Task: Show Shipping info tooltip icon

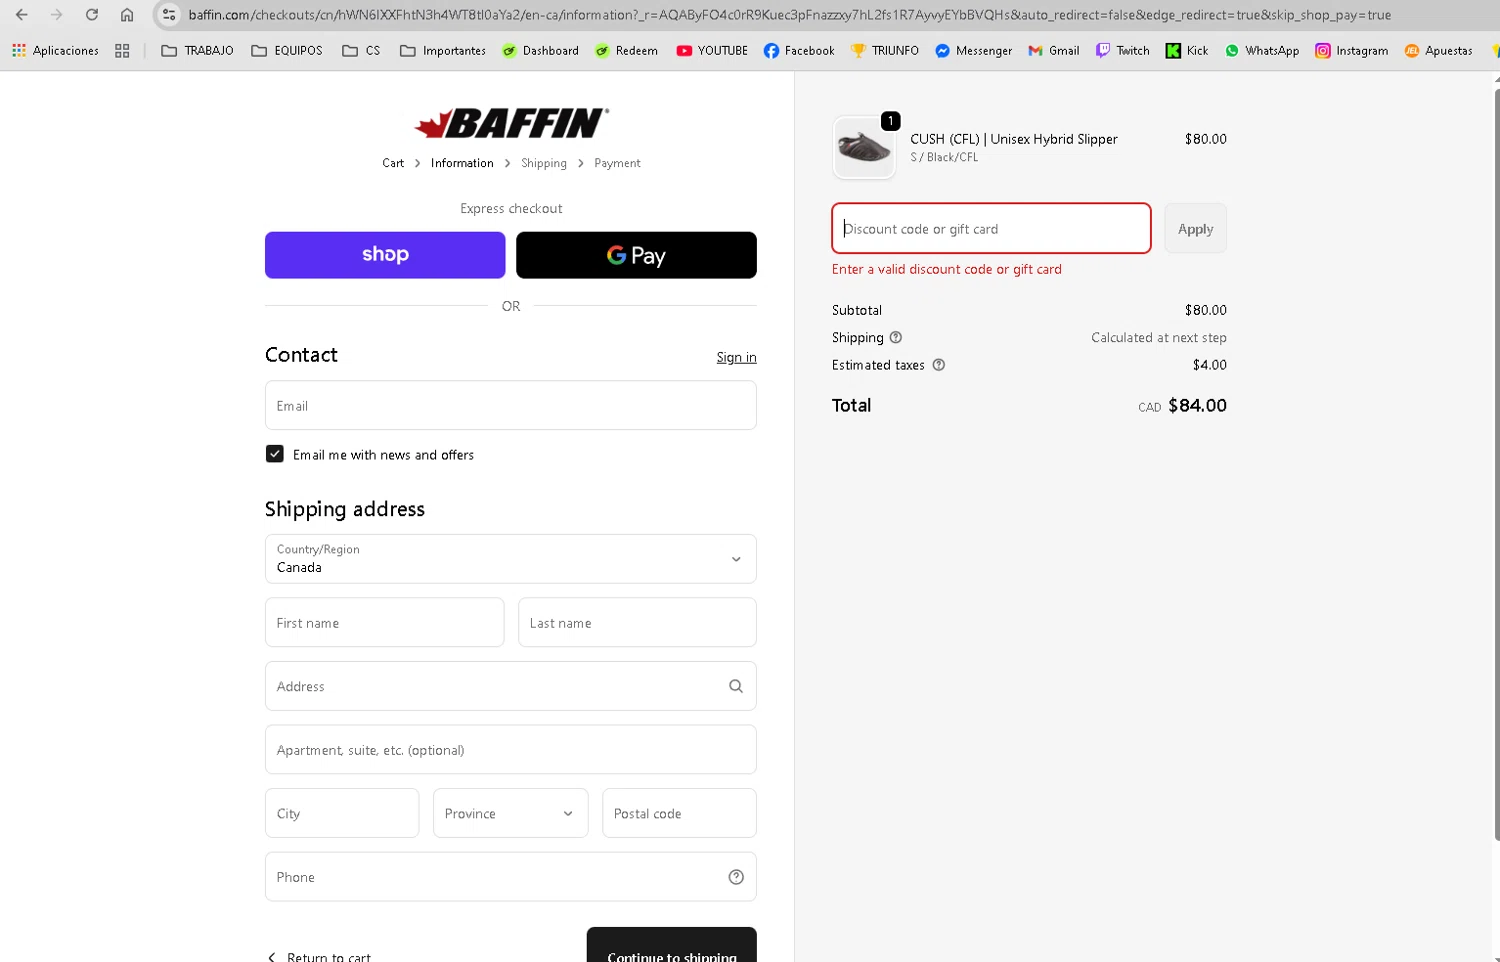Action: pyautogui.click(x=896, y=337)
